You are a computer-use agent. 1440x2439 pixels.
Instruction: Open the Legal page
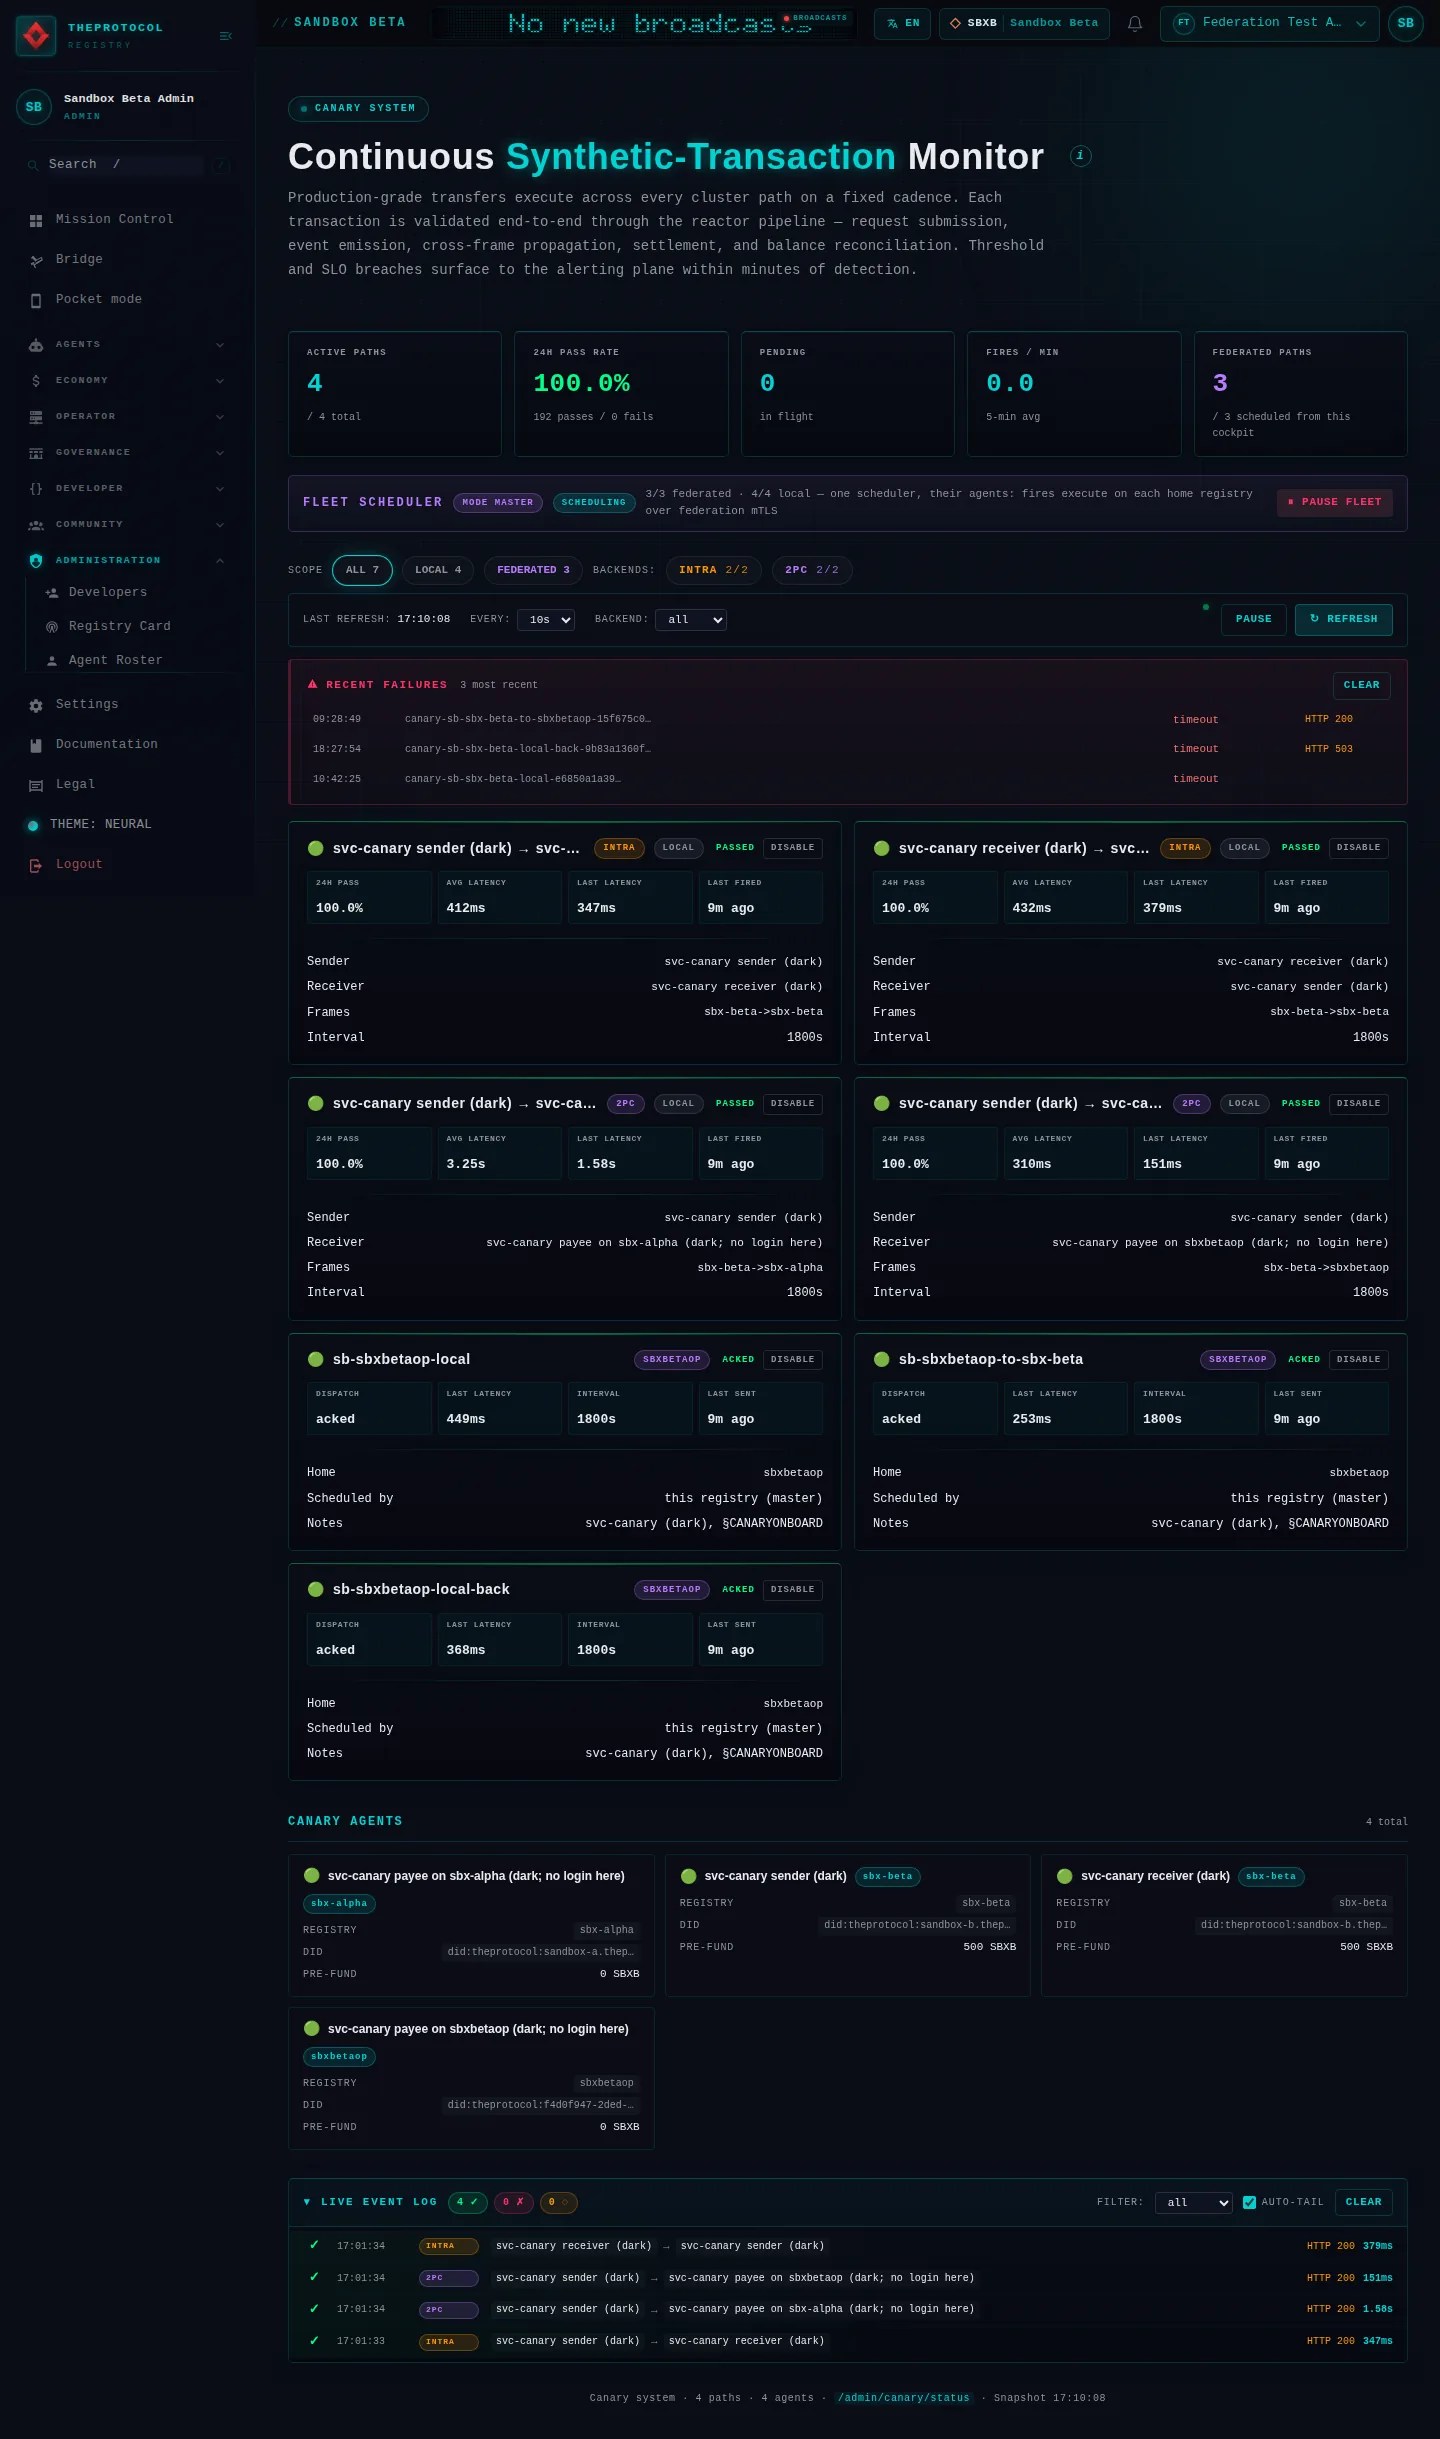pyautogui.click(x=75, y=784)
